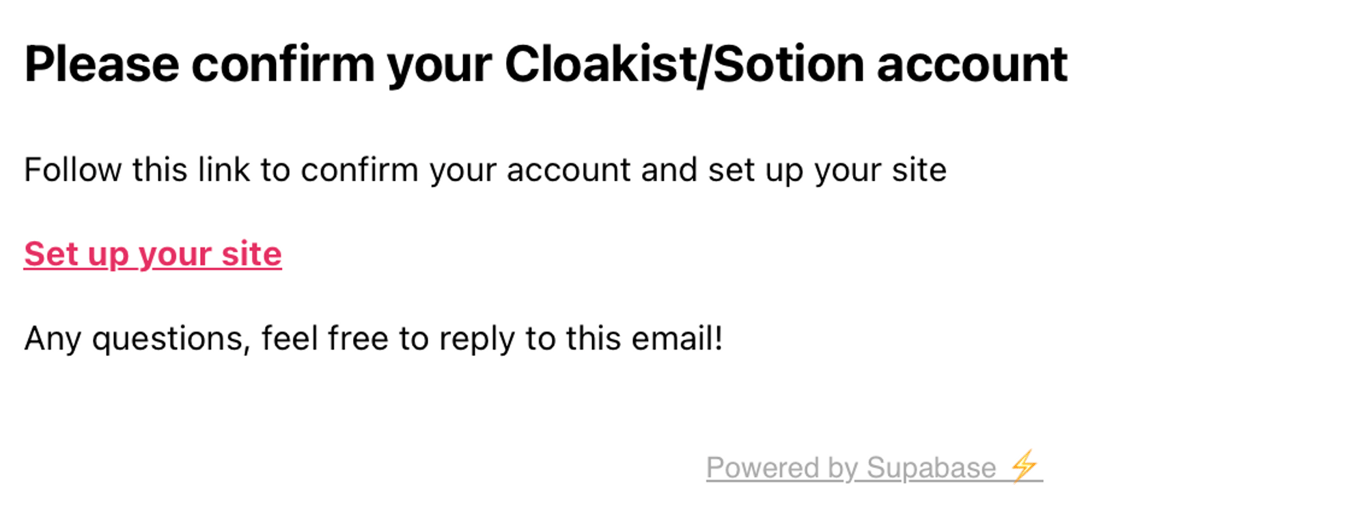The height and width of the screenshot is (530, 1366).
Task: Click the word Follow in the instruction line
Action: point(73,170)
